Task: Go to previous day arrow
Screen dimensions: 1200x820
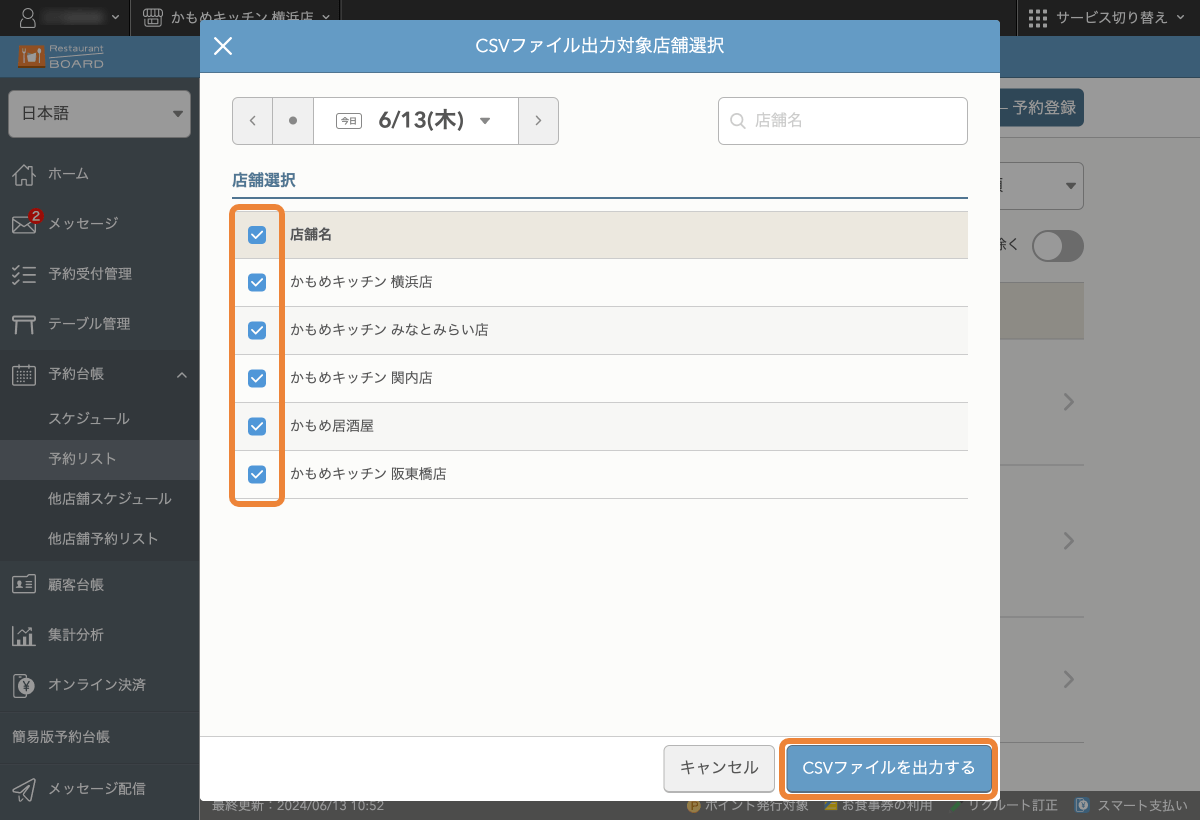Action: coord(253,121)
